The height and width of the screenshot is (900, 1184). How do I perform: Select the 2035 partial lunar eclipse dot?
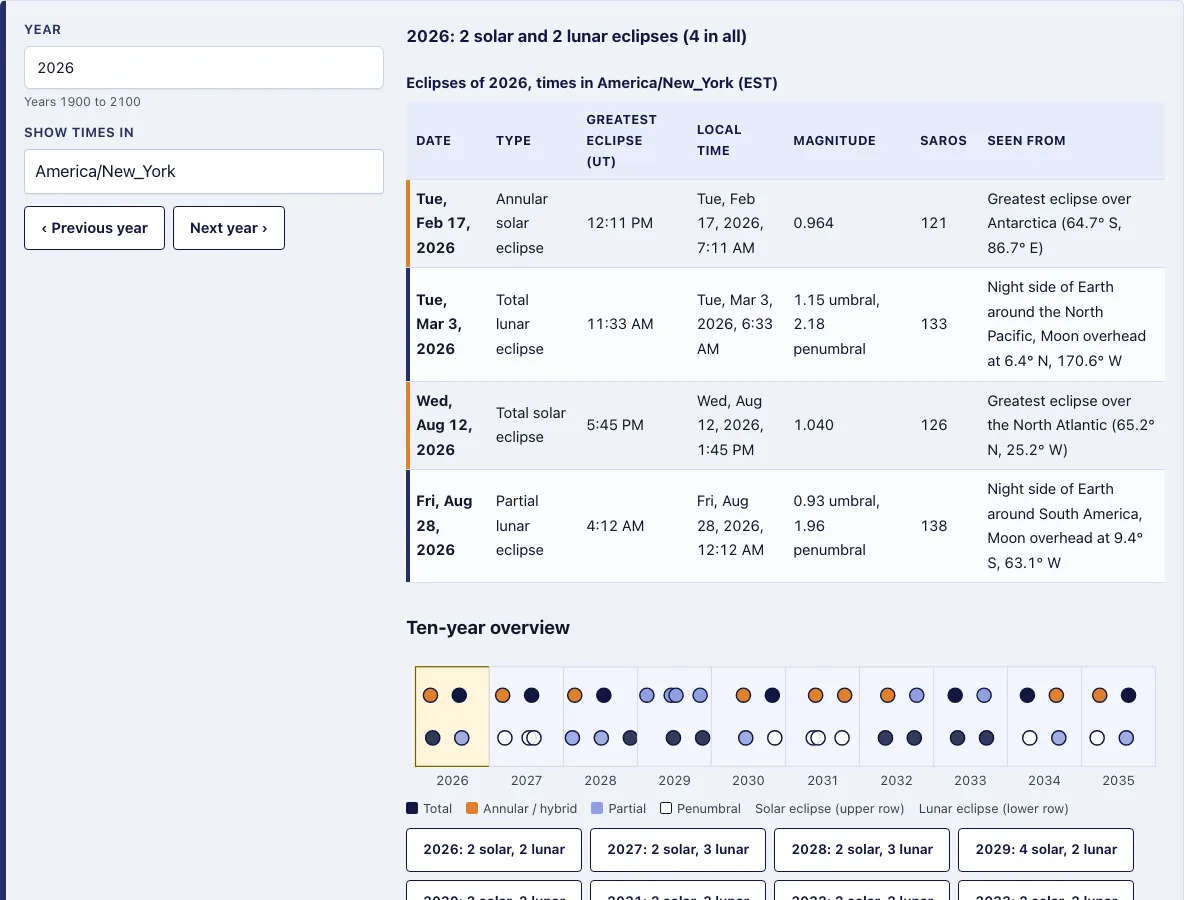(x=1126, y=738)
